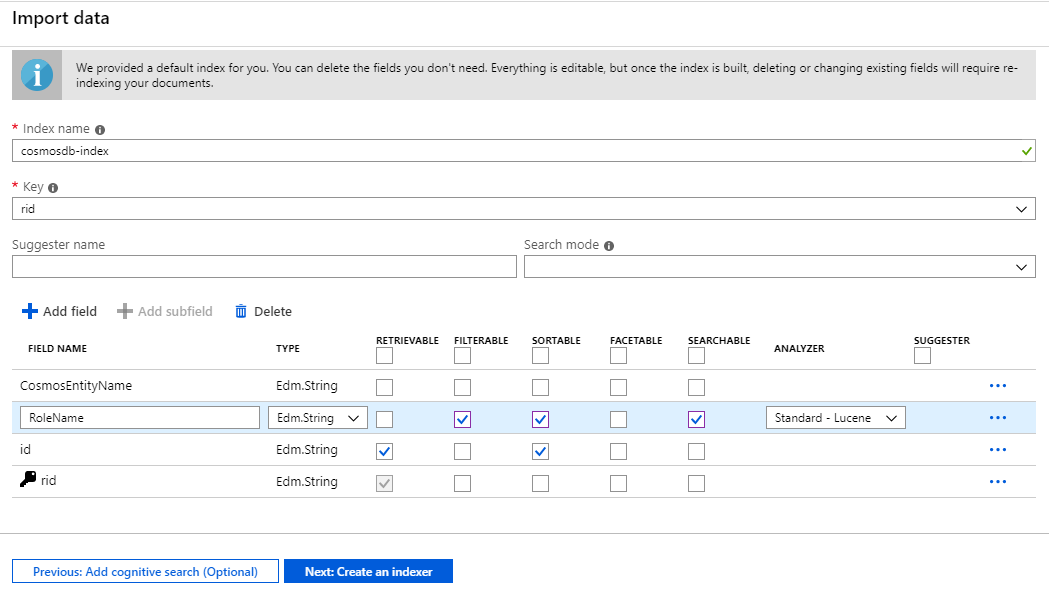Viewport: 1049px width, 589px height.
Task: Enable Facetable for the RoleName field
Action: (x=617, y=418)
